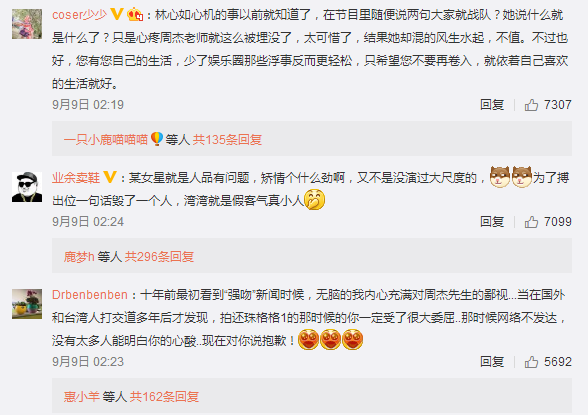Click the verified V badge next to 业余卖鞋
This screenshot has height=415, width=588.
[110, 177]
